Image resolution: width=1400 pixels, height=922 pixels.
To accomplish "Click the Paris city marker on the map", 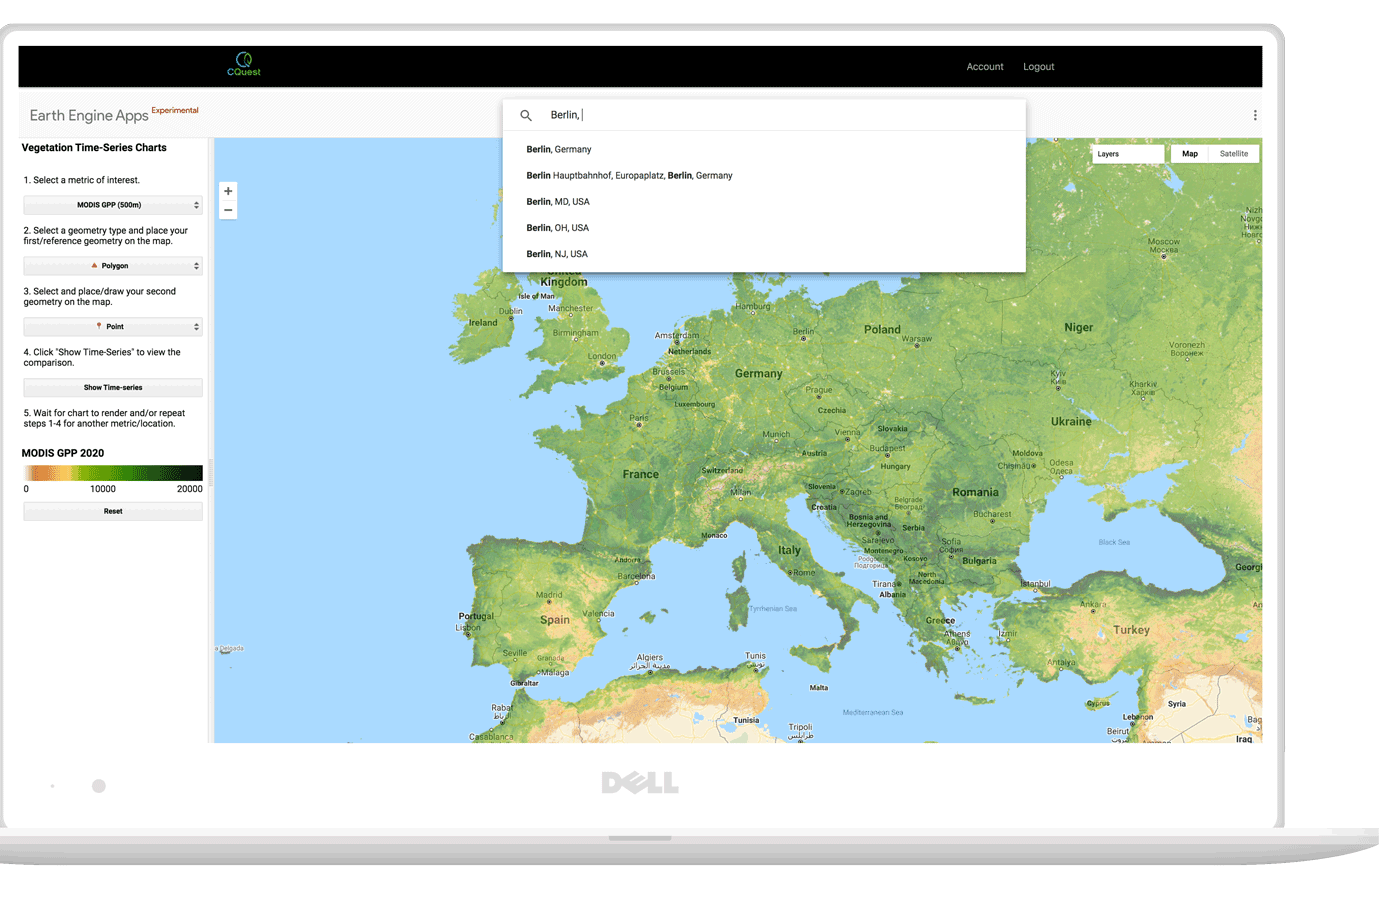I will (640, 425).
